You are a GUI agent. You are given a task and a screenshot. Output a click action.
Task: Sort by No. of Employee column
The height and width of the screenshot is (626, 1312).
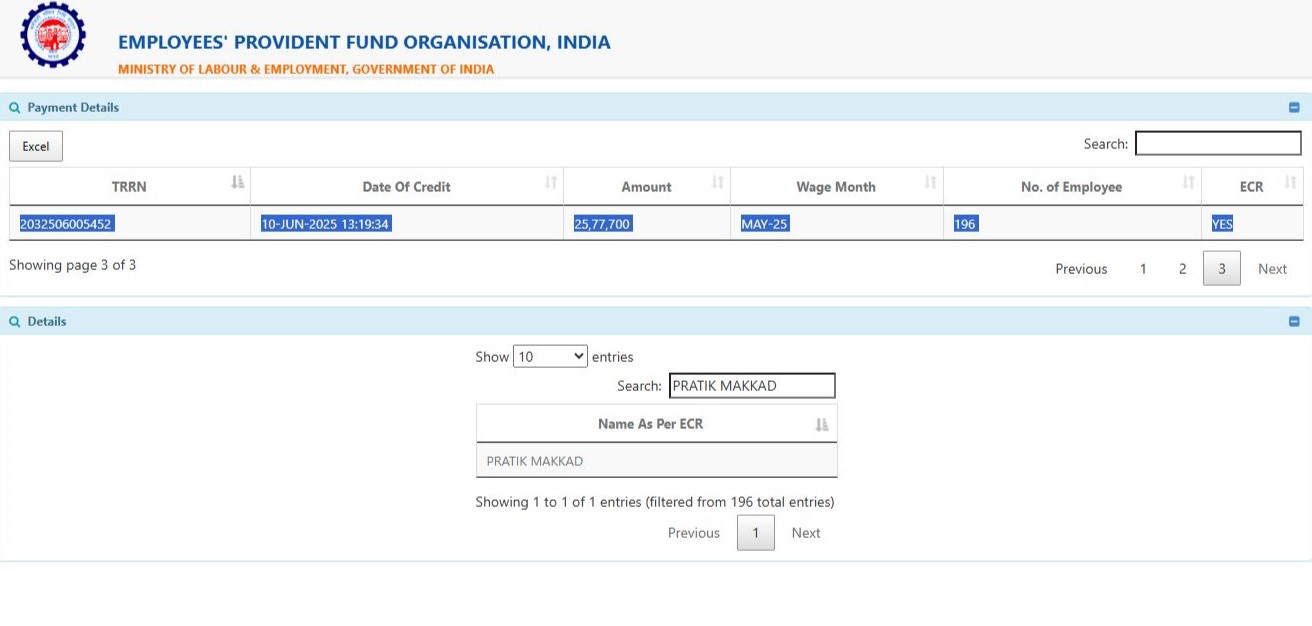tap(1072, 186)
